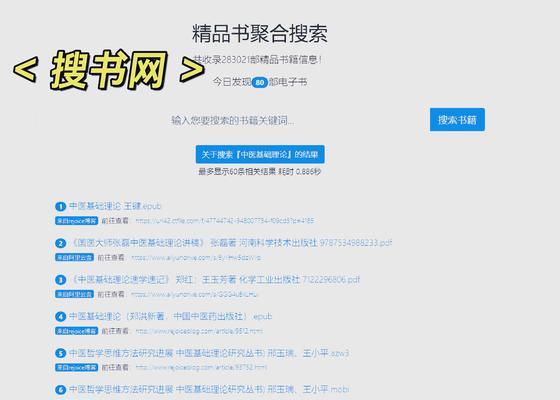Focus the book keyword search input field
Screen dimensions: 560x400
(x=232, y=120)
